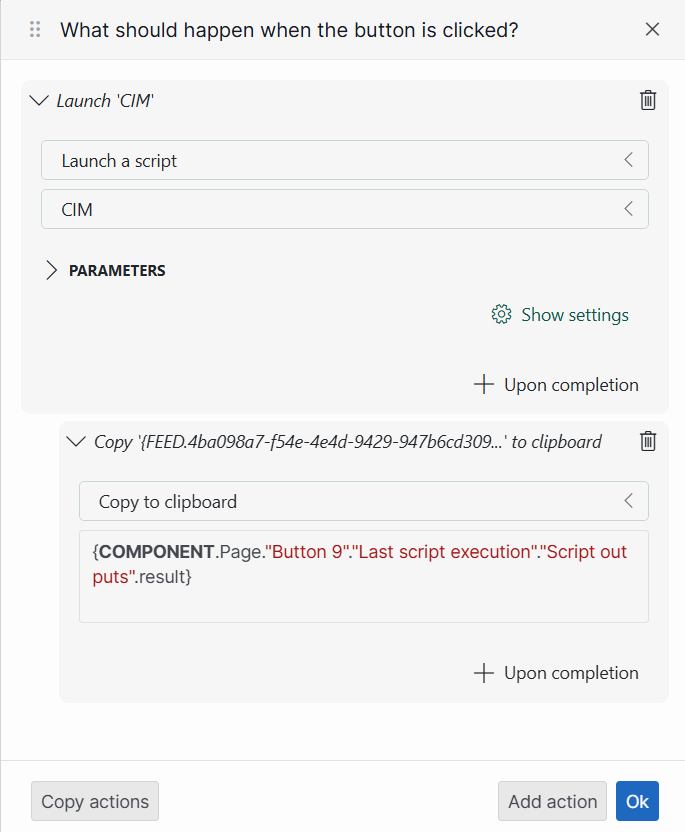Click the Copy actions button

[x=95, y=801]
